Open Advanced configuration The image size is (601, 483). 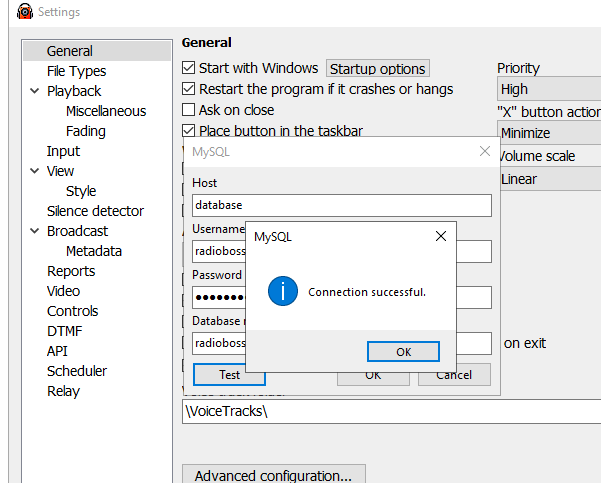tap(273, 475)
